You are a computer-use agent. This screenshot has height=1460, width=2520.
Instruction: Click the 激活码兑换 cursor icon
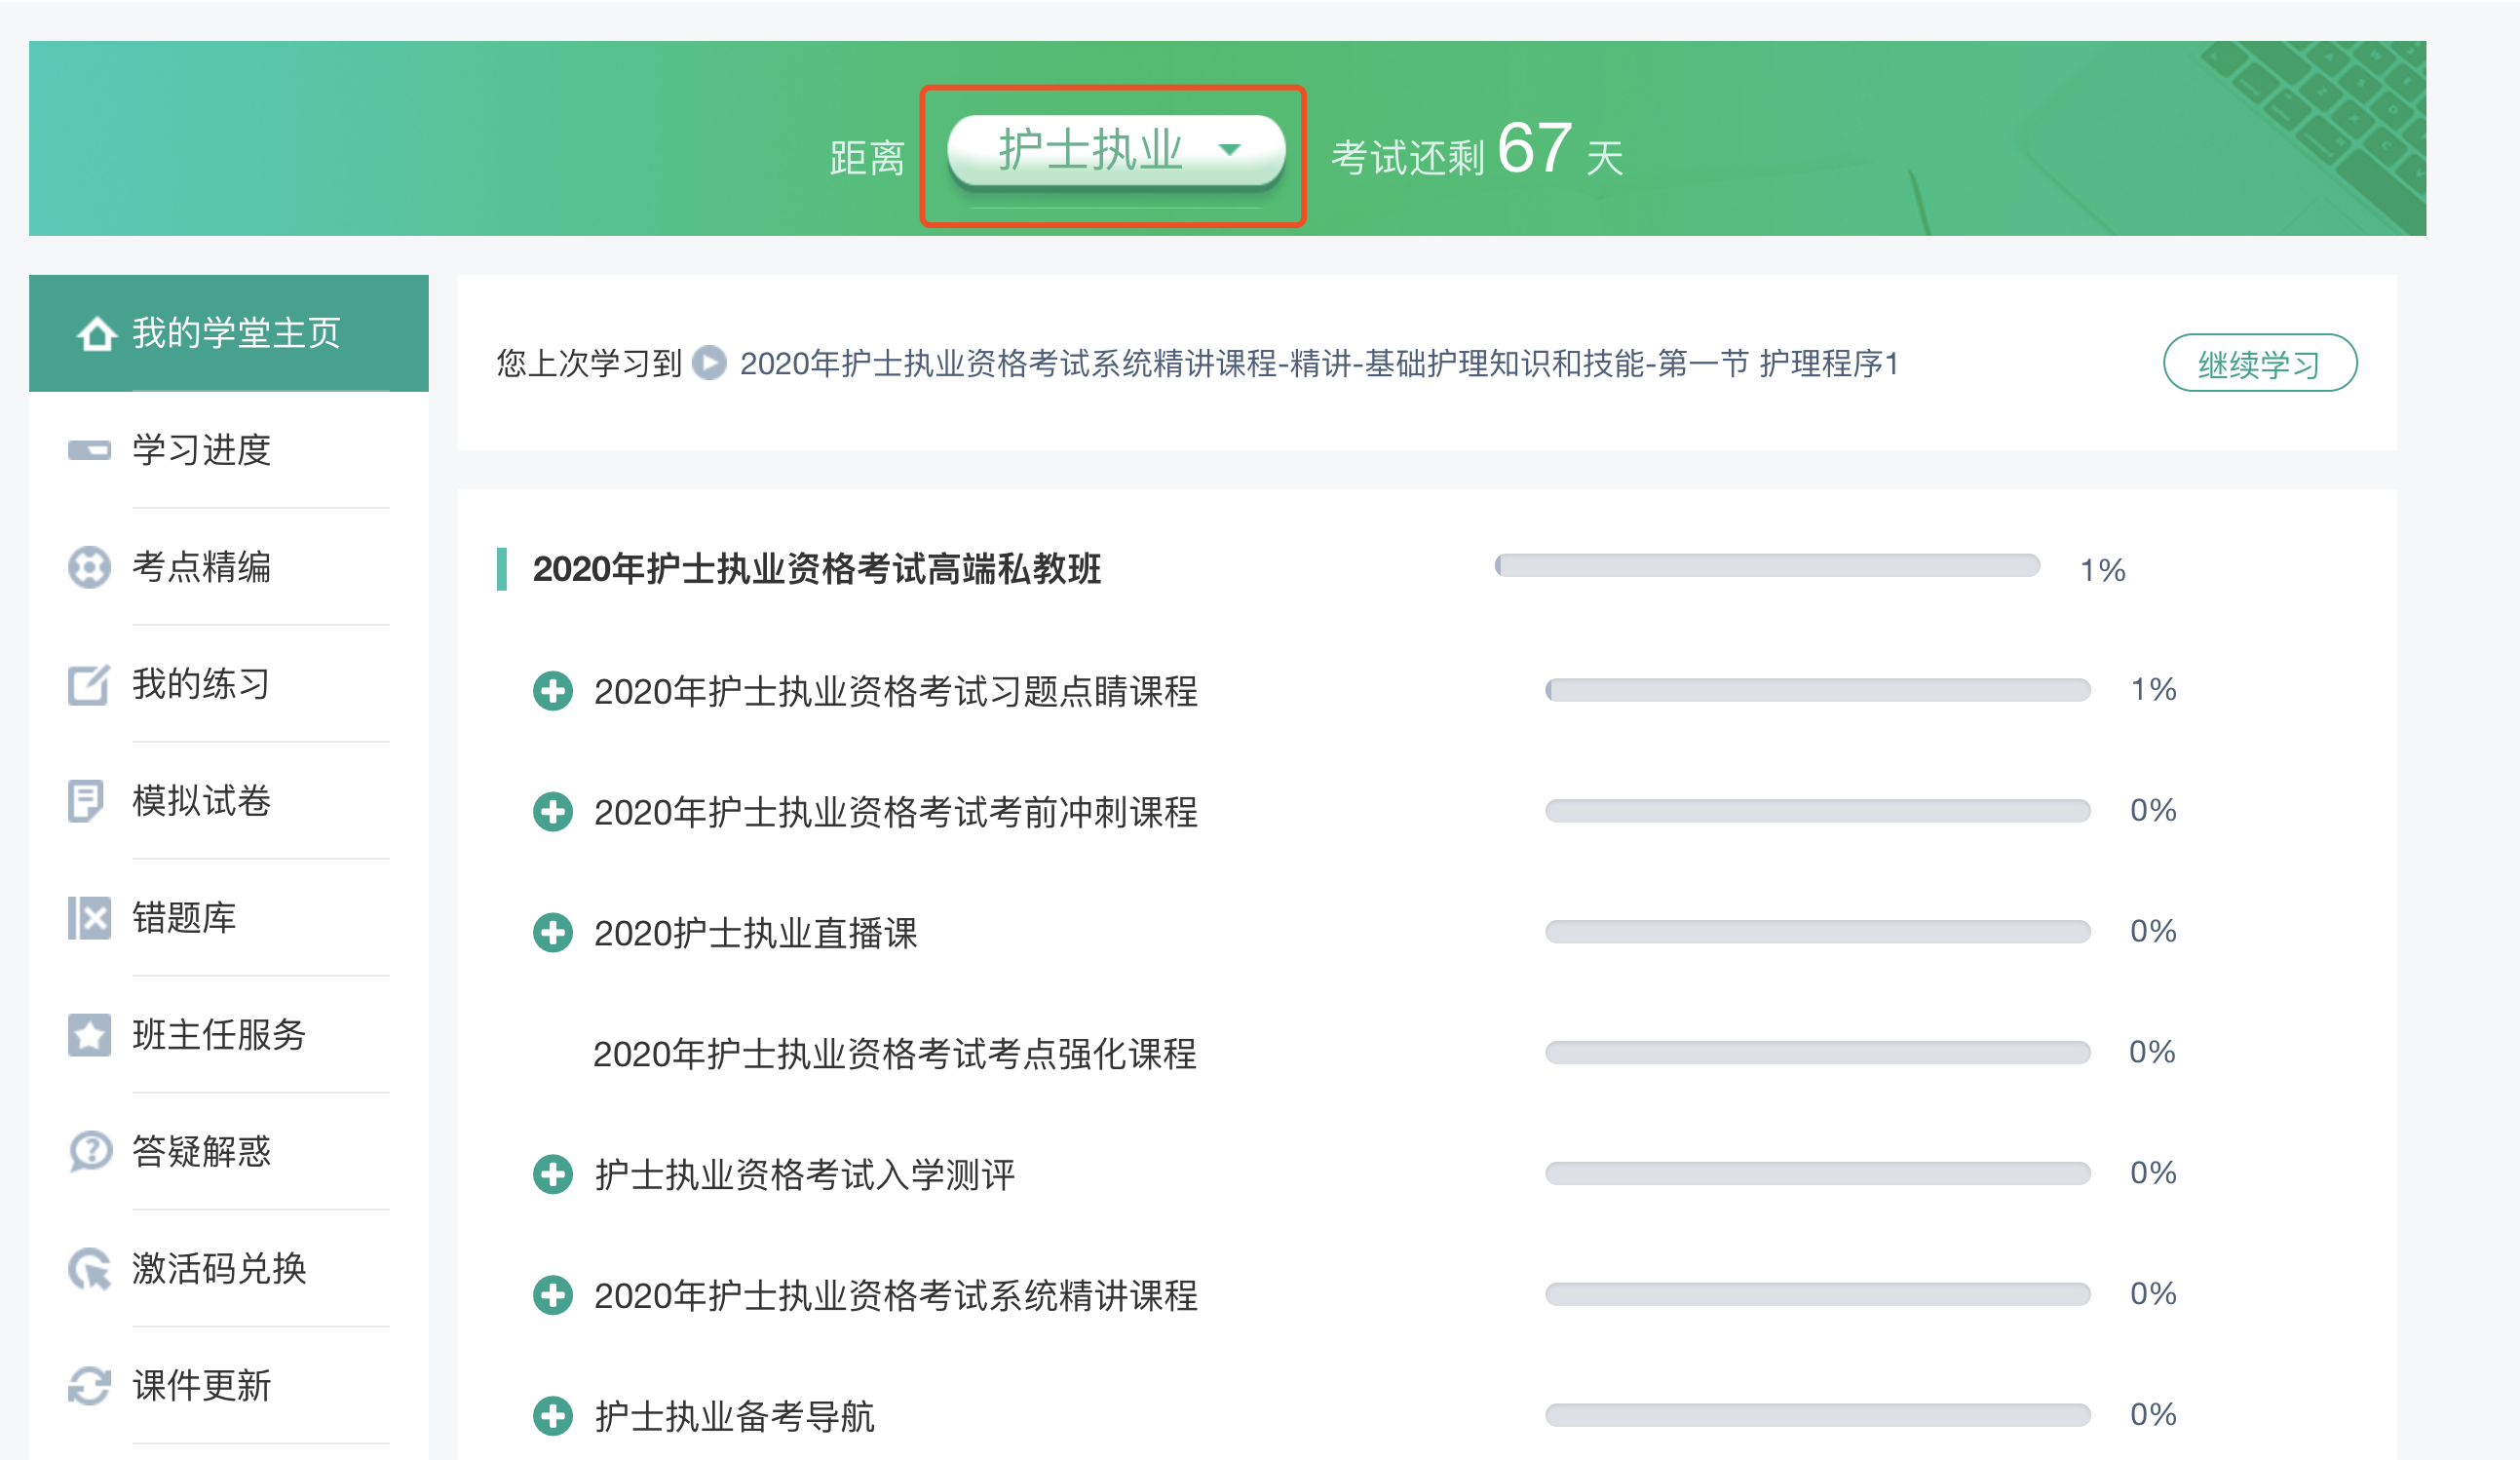coord(90,1269)
